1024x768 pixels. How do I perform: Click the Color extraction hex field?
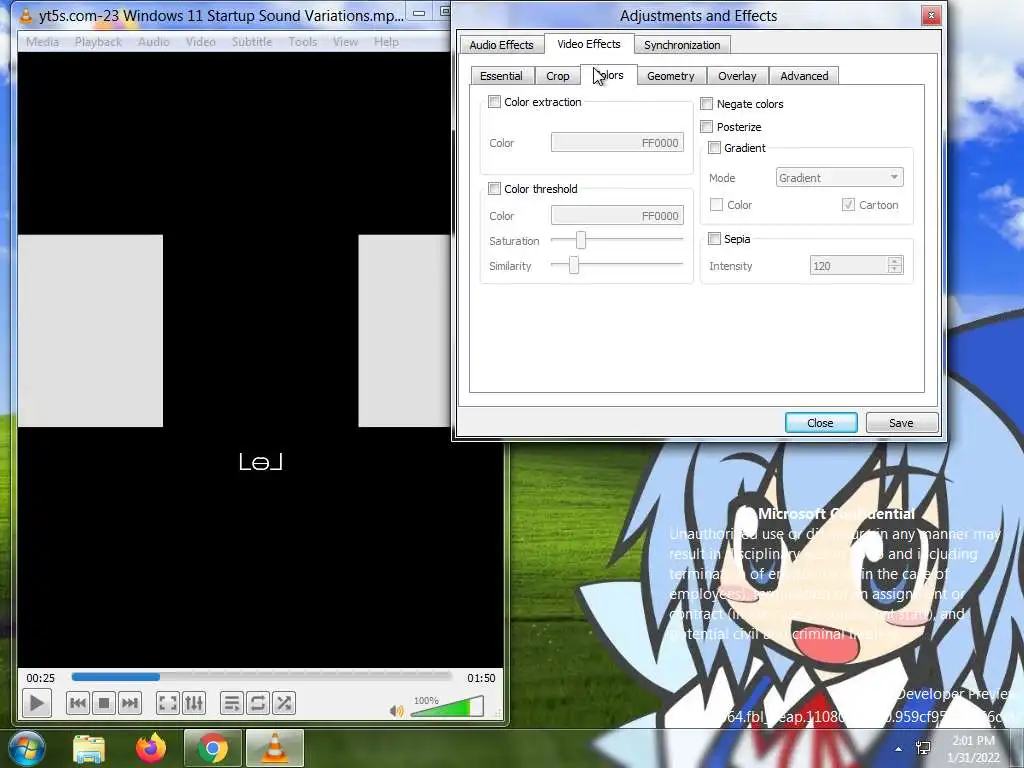pyautogui.click(x=617, y=142)
